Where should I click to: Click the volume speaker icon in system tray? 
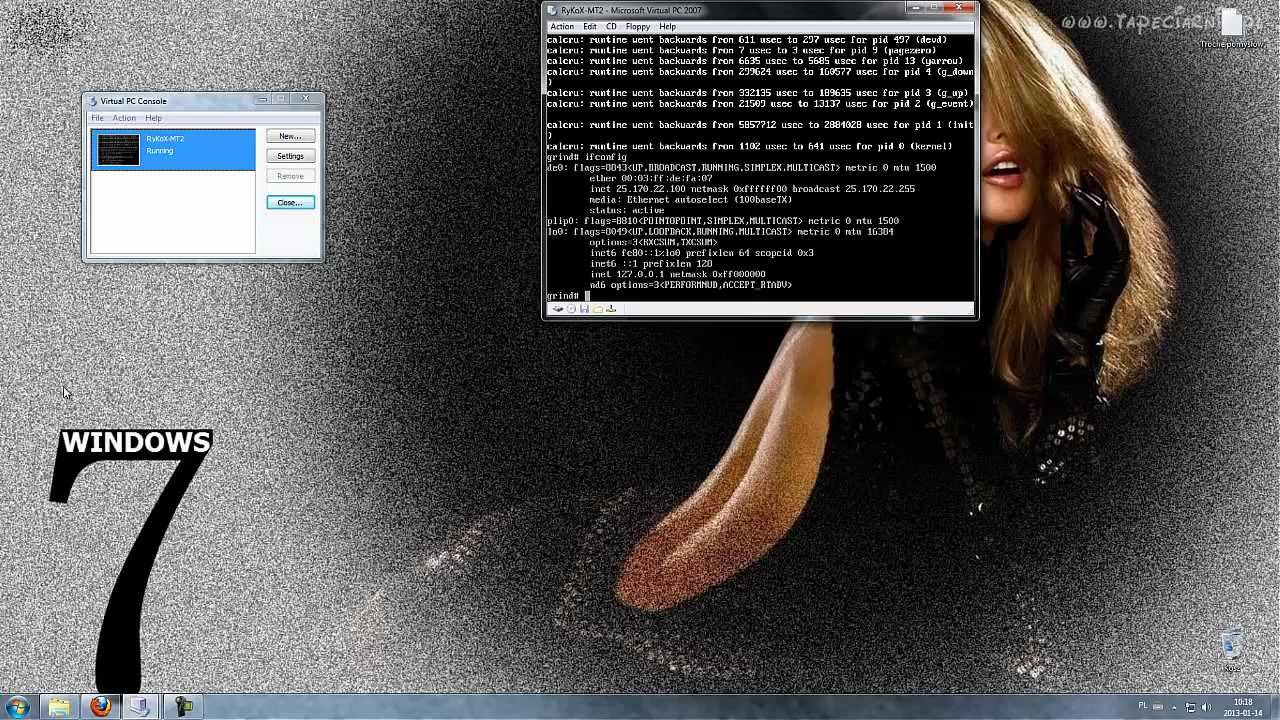pyautogui.click(x=1207, y=707)
